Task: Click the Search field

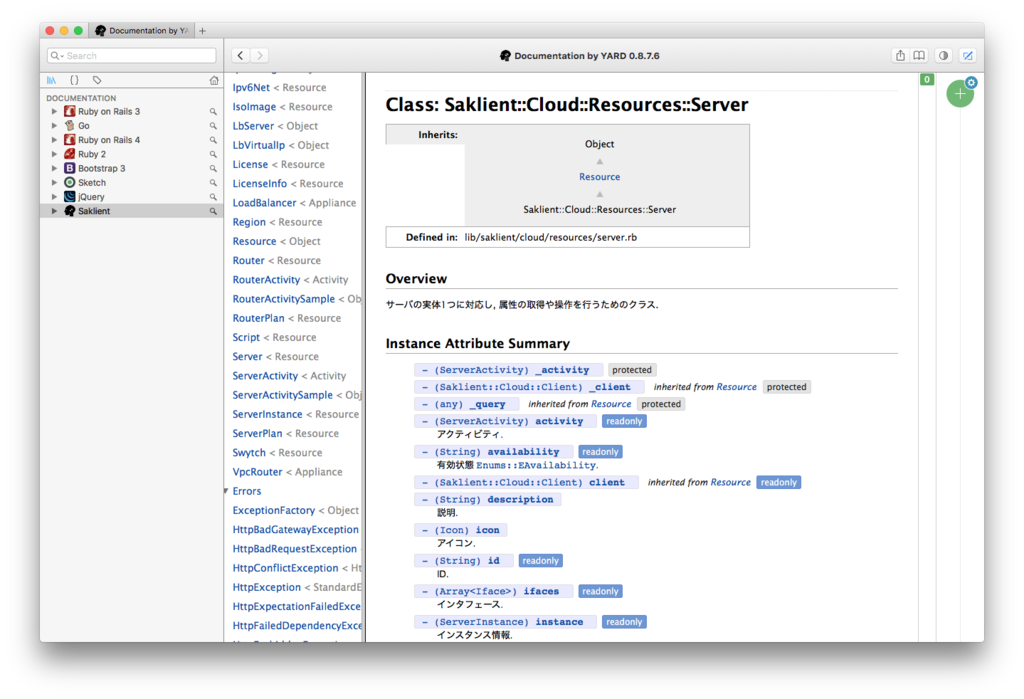Action: pos(131,56)
